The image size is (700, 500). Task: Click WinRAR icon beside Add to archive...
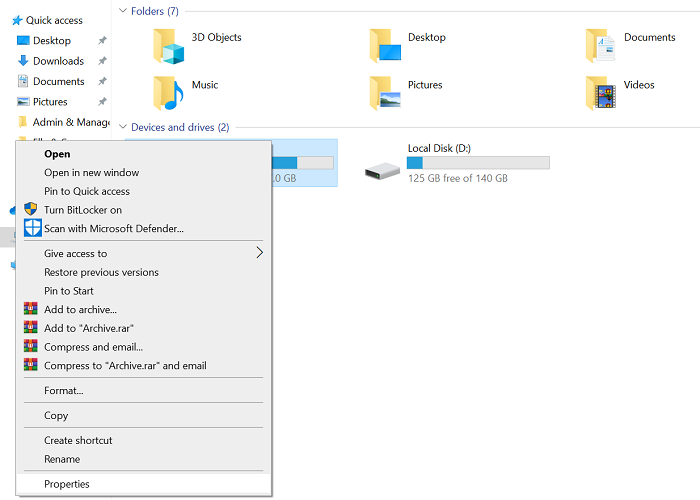[30, 309]
